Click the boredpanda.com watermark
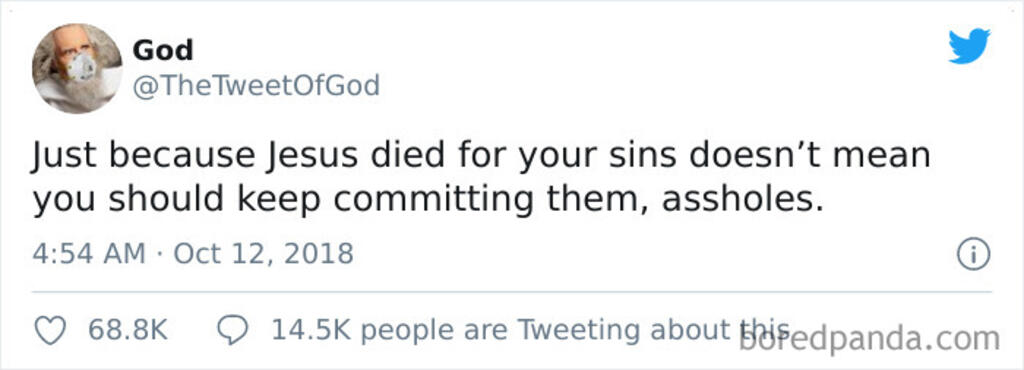 pyautogui.click(x=869, y=339)
